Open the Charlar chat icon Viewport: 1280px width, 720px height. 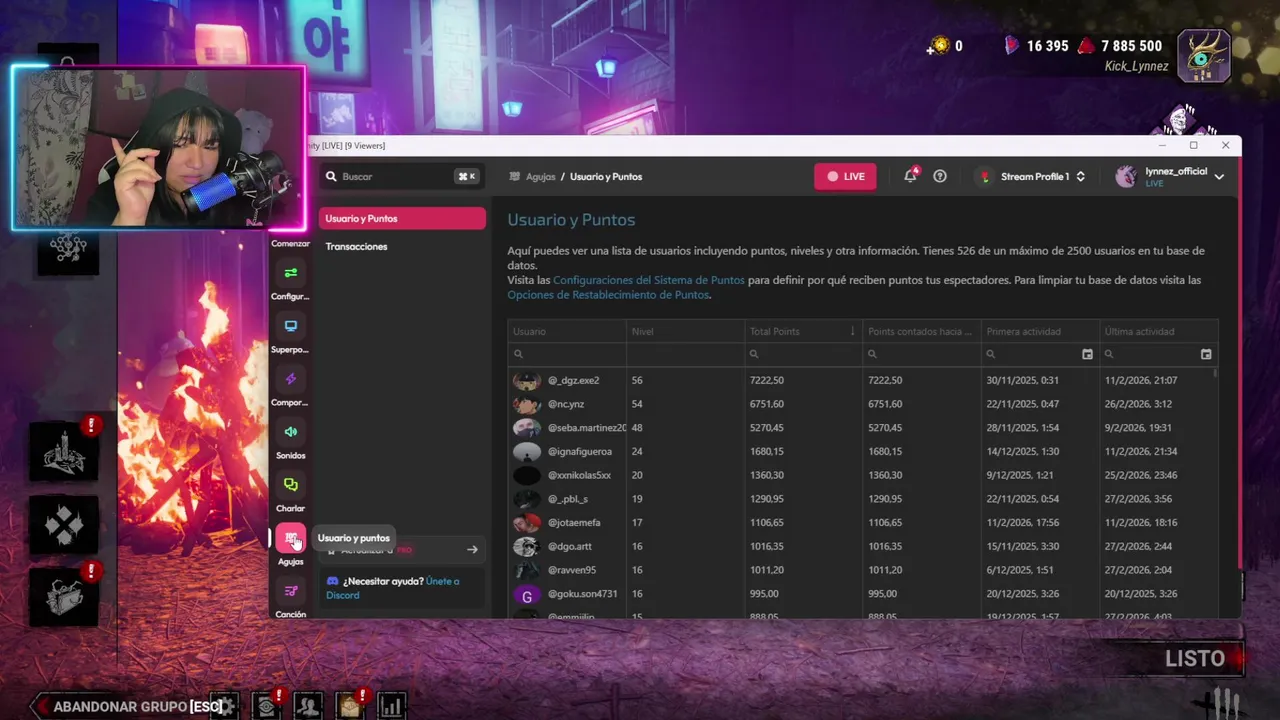pyautogui.click(x=291, y=485)
